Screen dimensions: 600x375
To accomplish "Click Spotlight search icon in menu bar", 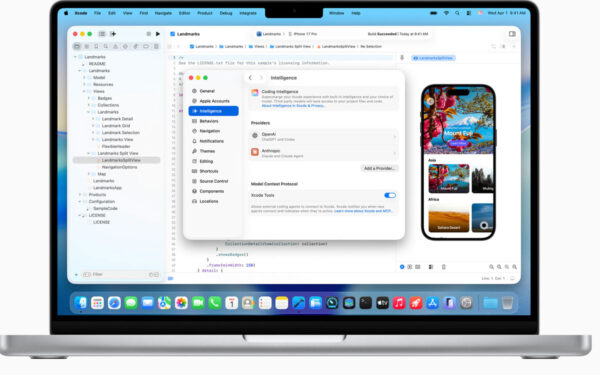I will click(x=457, y=13).
